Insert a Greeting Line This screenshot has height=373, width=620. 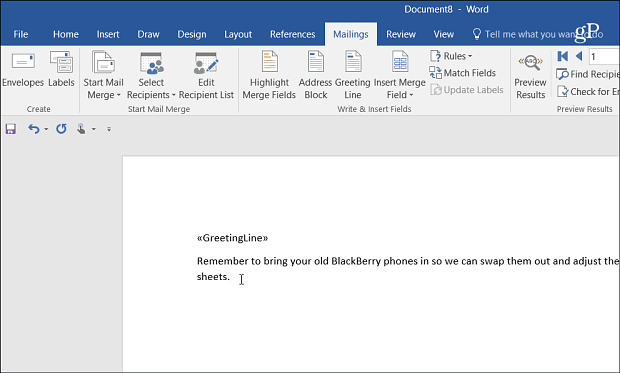click(353, 76)
